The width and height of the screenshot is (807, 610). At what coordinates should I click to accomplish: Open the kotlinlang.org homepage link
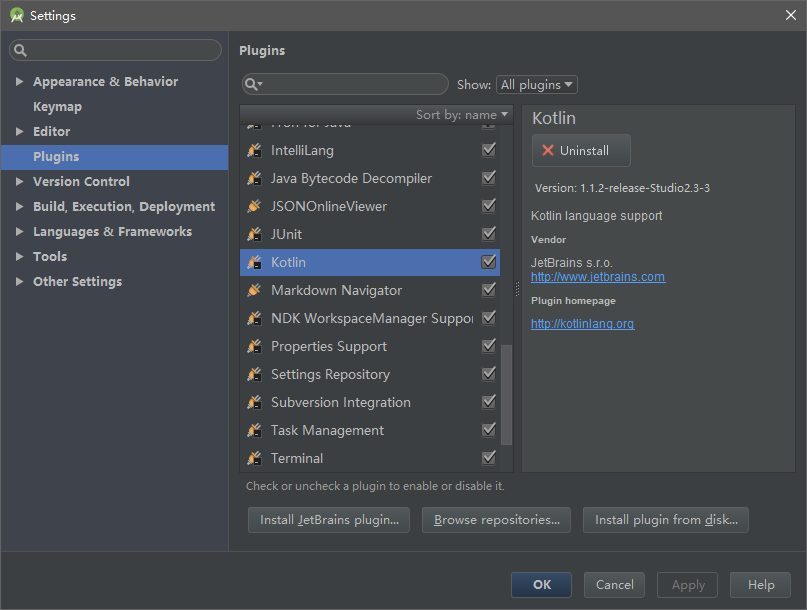582,324
